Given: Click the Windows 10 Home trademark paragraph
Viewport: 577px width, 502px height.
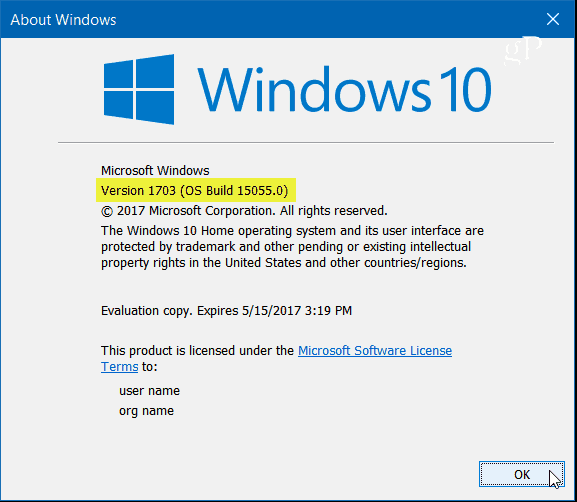Looking at the screenshot, I should click(x=292, y=247).
